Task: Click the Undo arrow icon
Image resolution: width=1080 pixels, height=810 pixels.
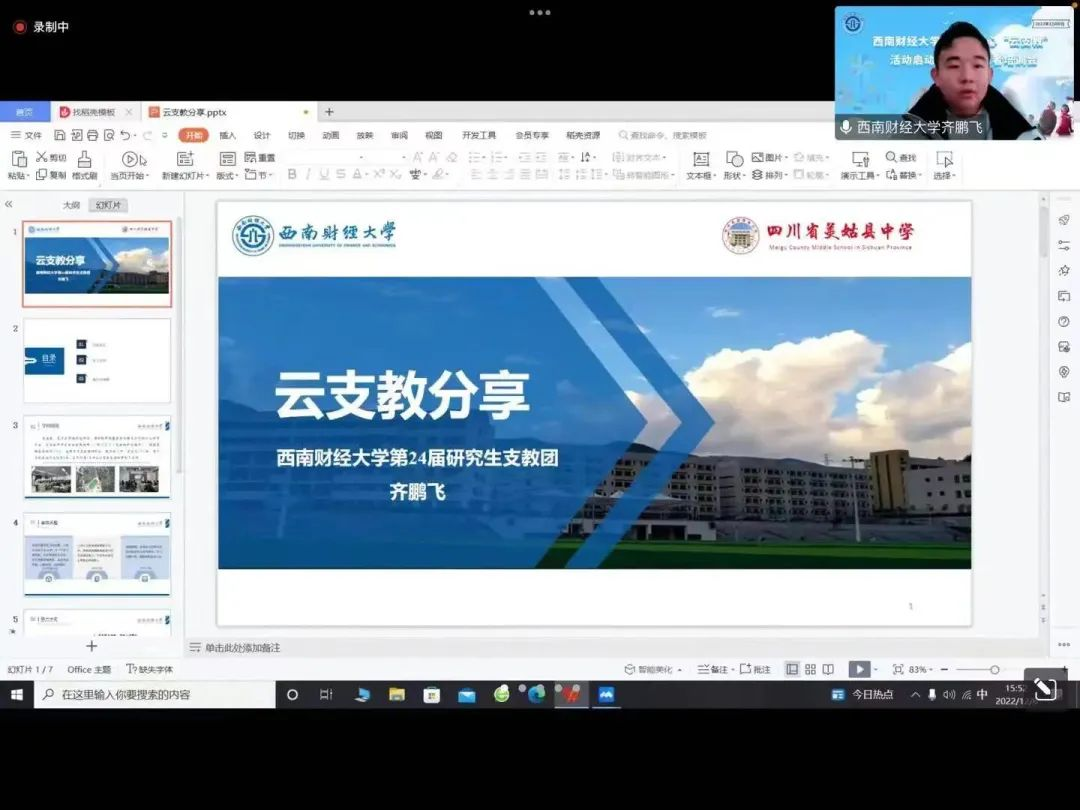Action: (125, 135)
